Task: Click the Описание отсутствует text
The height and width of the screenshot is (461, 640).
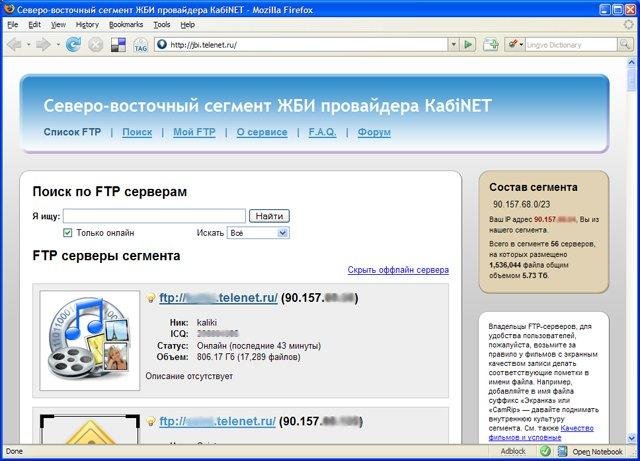Action: click(189, 376)
